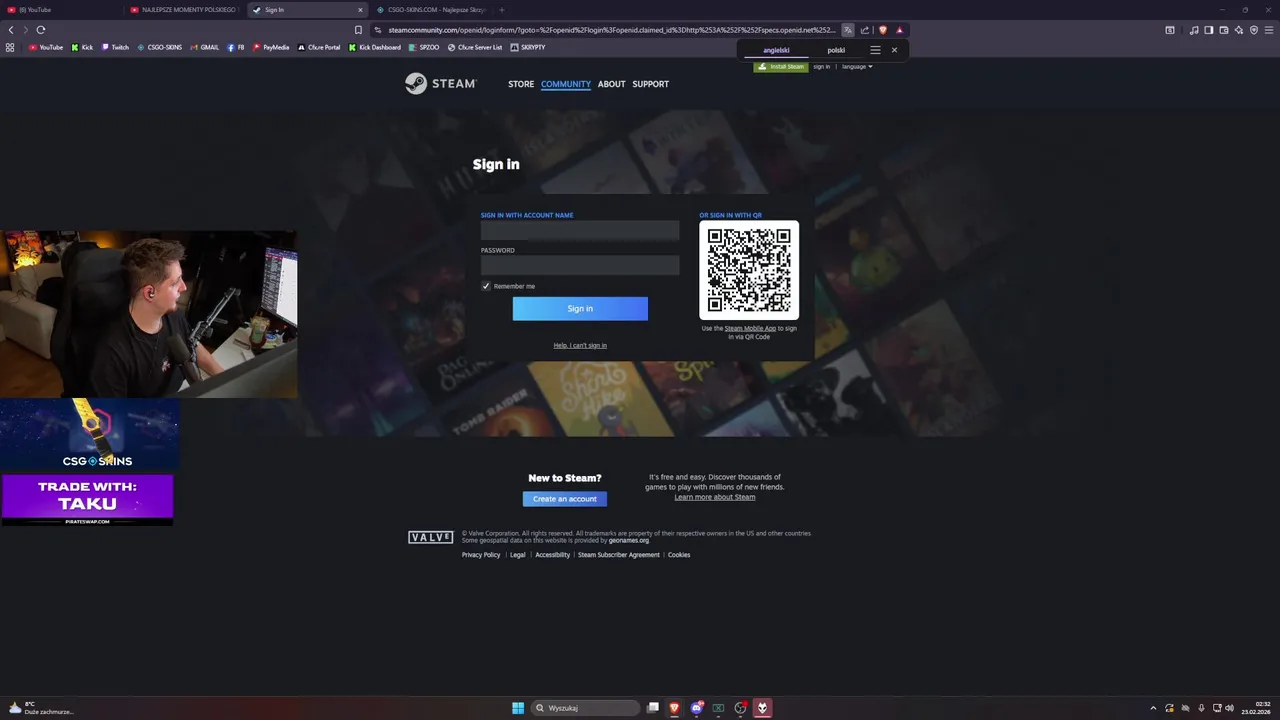Screen dimensions: 1280x720
Task: Expand the Steam language dropdown
Action: tap(857, 67)
